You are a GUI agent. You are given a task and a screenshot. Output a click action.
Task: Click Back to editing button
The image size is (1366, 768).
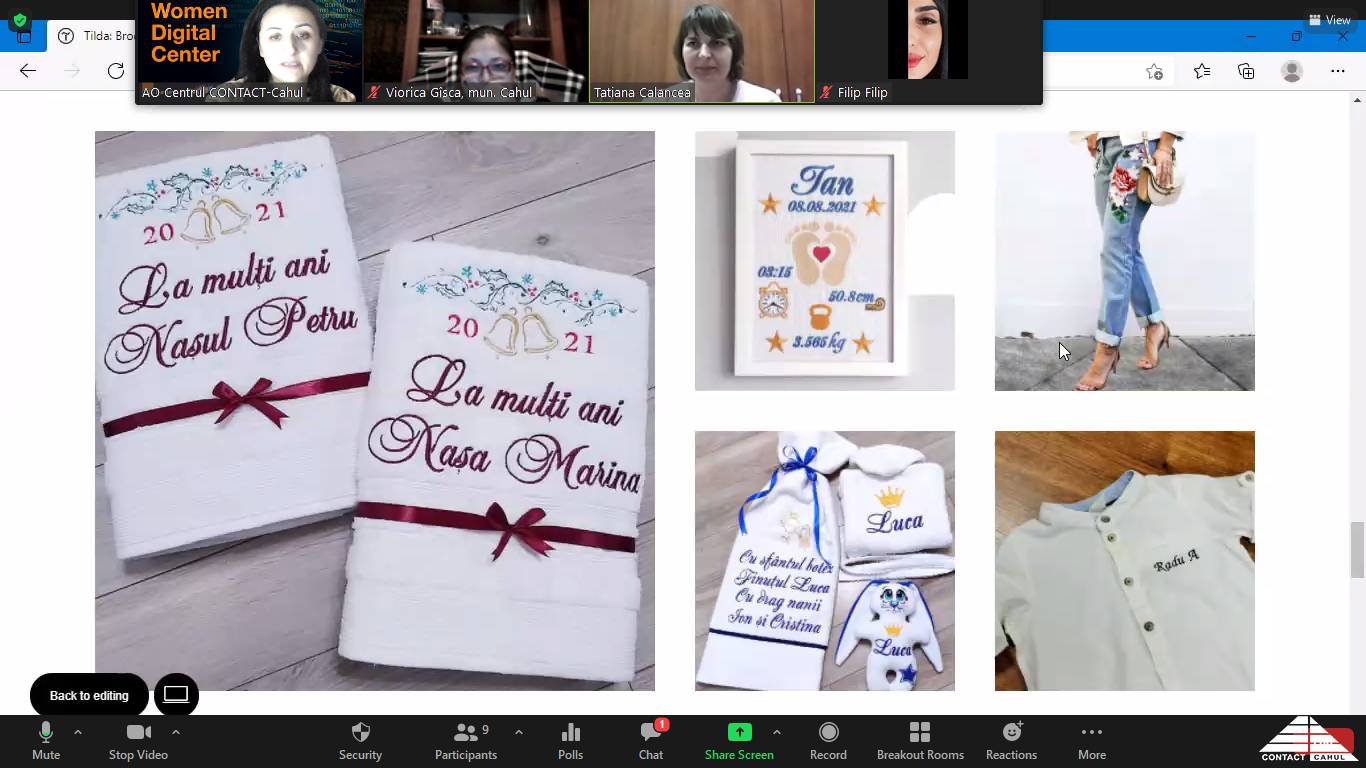point(89,695)
